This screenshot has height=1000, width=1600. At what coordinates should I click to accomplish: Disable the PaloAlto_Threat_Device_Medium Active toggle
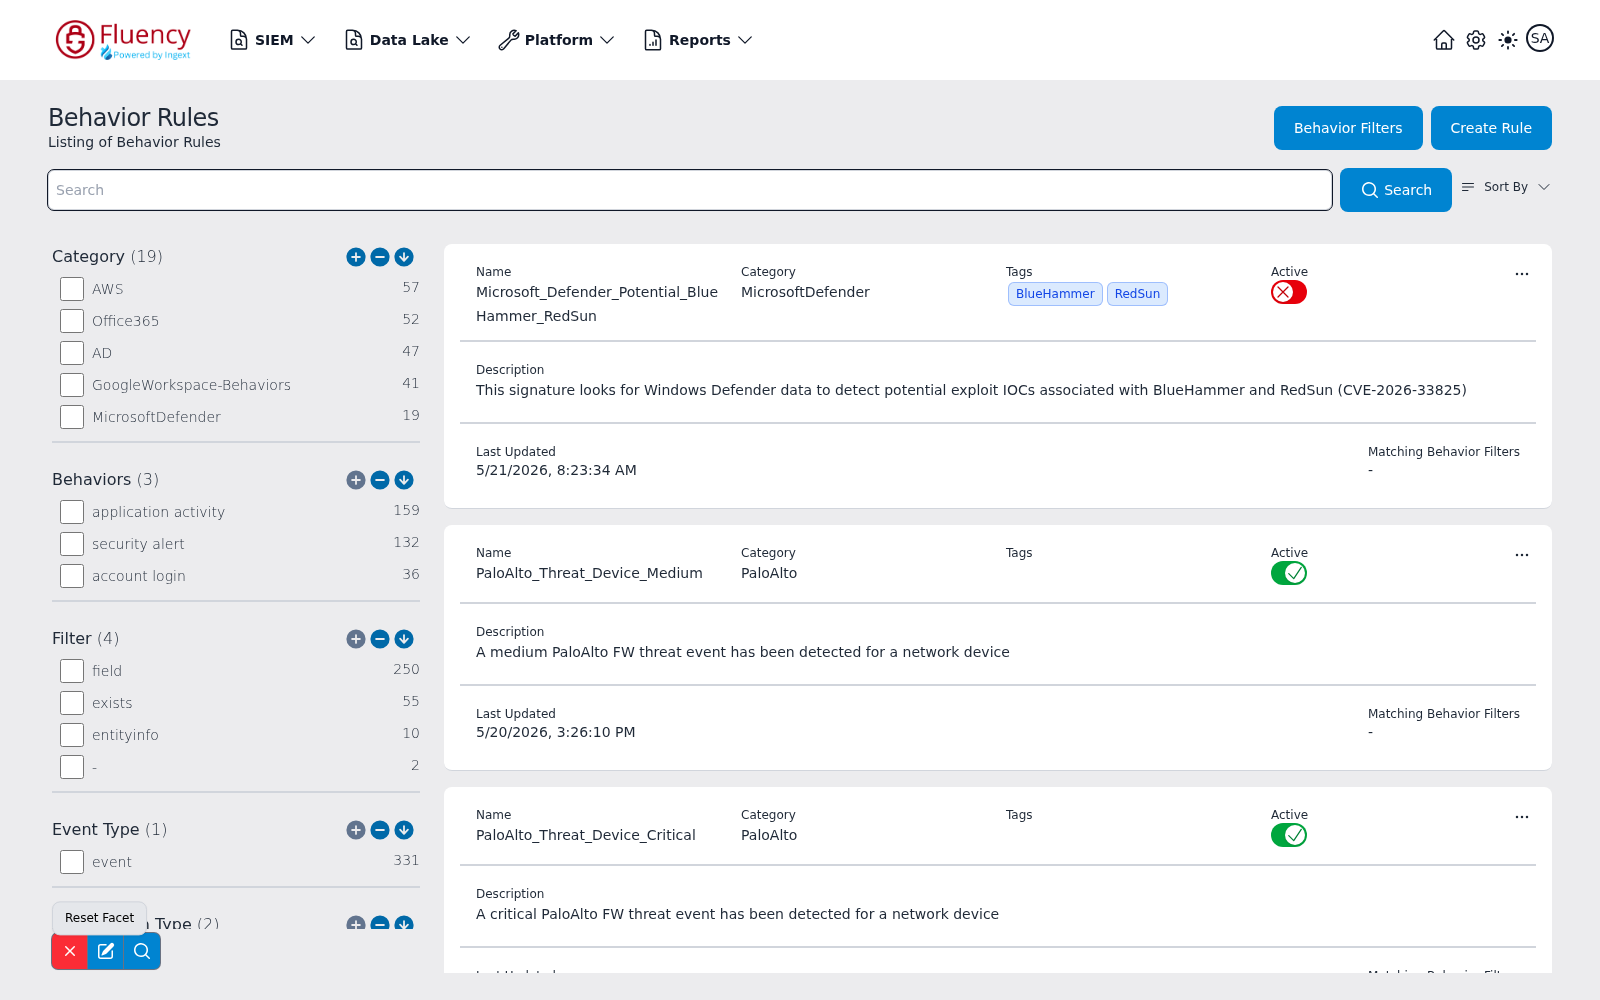pos(1289,573)
